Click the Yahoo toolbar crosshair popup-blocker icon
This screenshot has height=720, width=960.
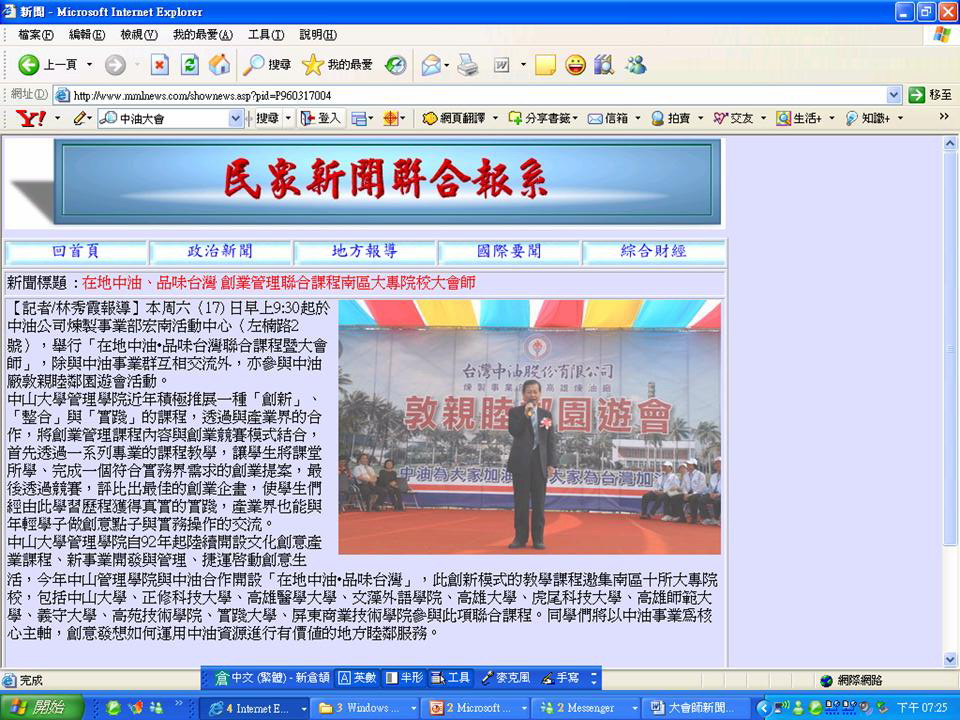(x=391, y=118)
